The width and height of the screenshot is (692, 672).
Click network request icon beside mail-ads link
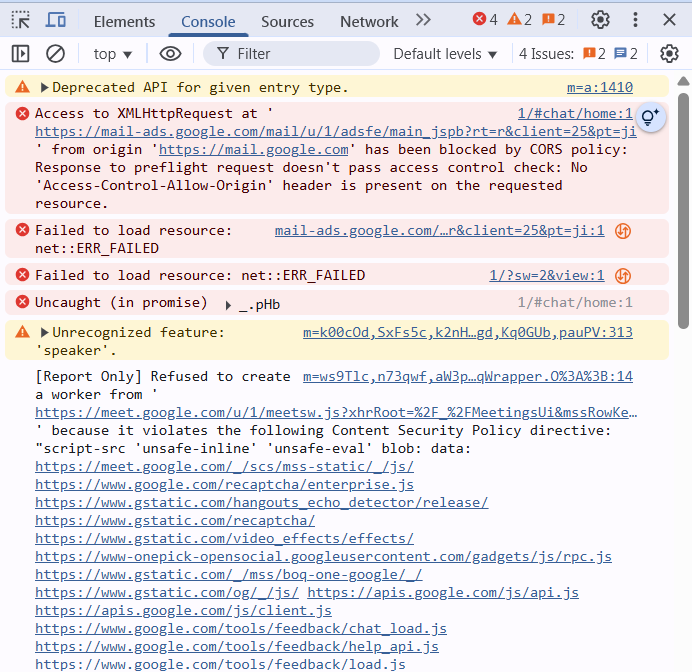623,231
